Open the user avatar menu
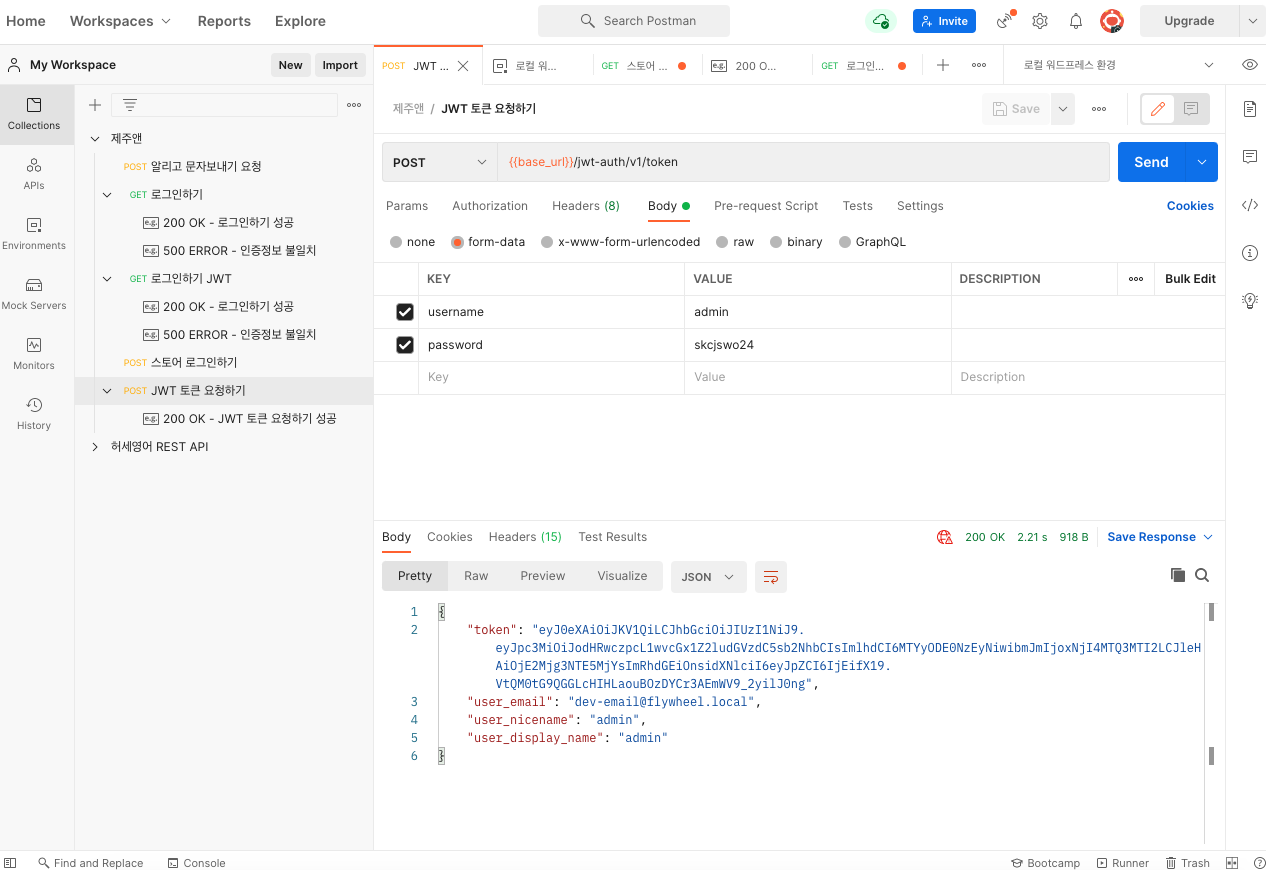The height and width of the screenshot is (870, 1266). (1111, 21)
